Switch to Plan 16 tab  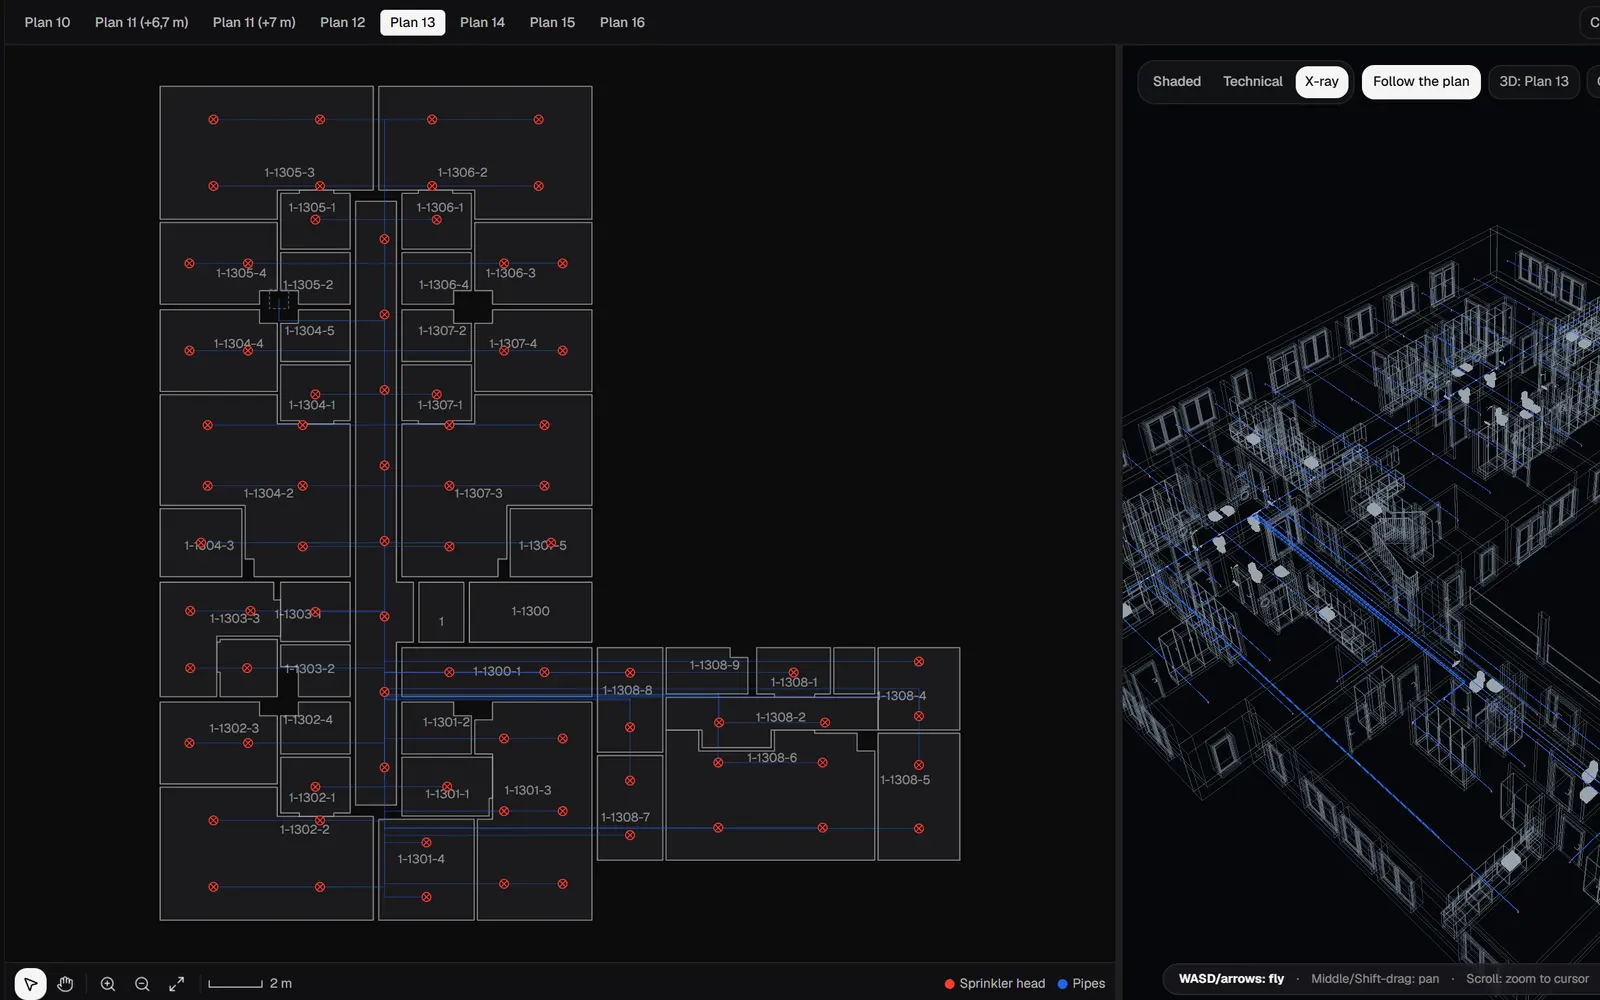coord(622,22)
